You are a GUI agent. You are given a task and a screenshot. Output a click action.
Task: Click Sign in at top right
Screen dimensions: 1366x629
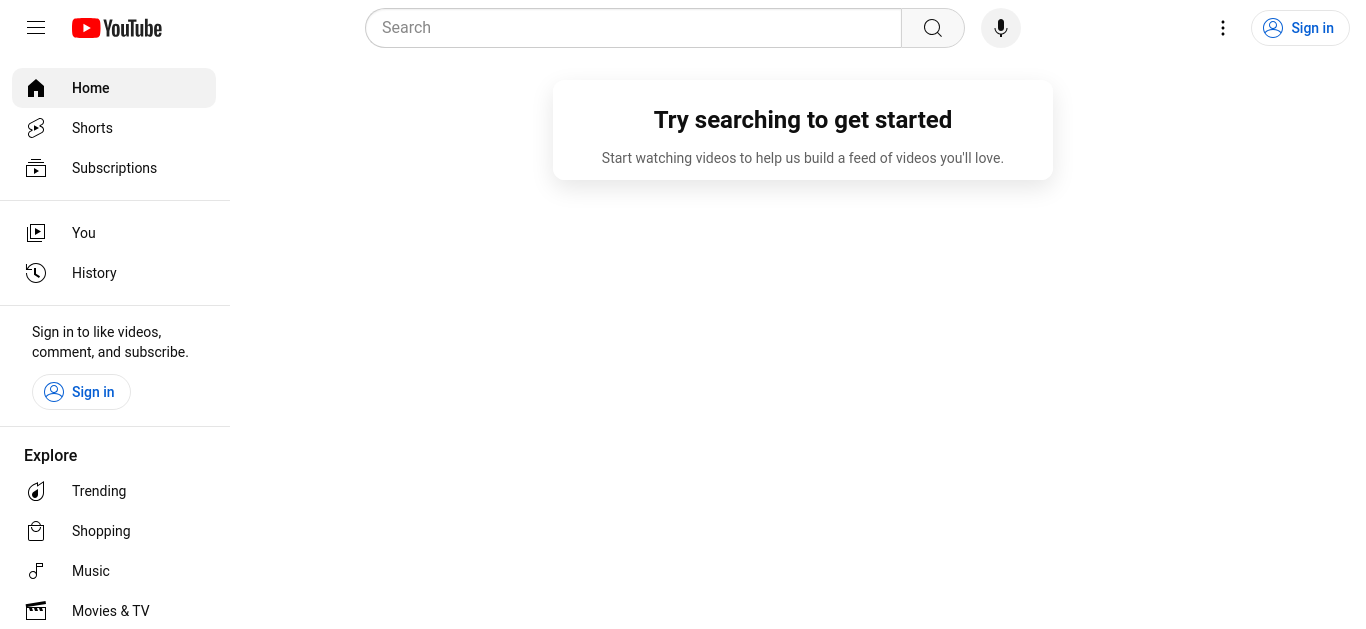click(1300, 28)
